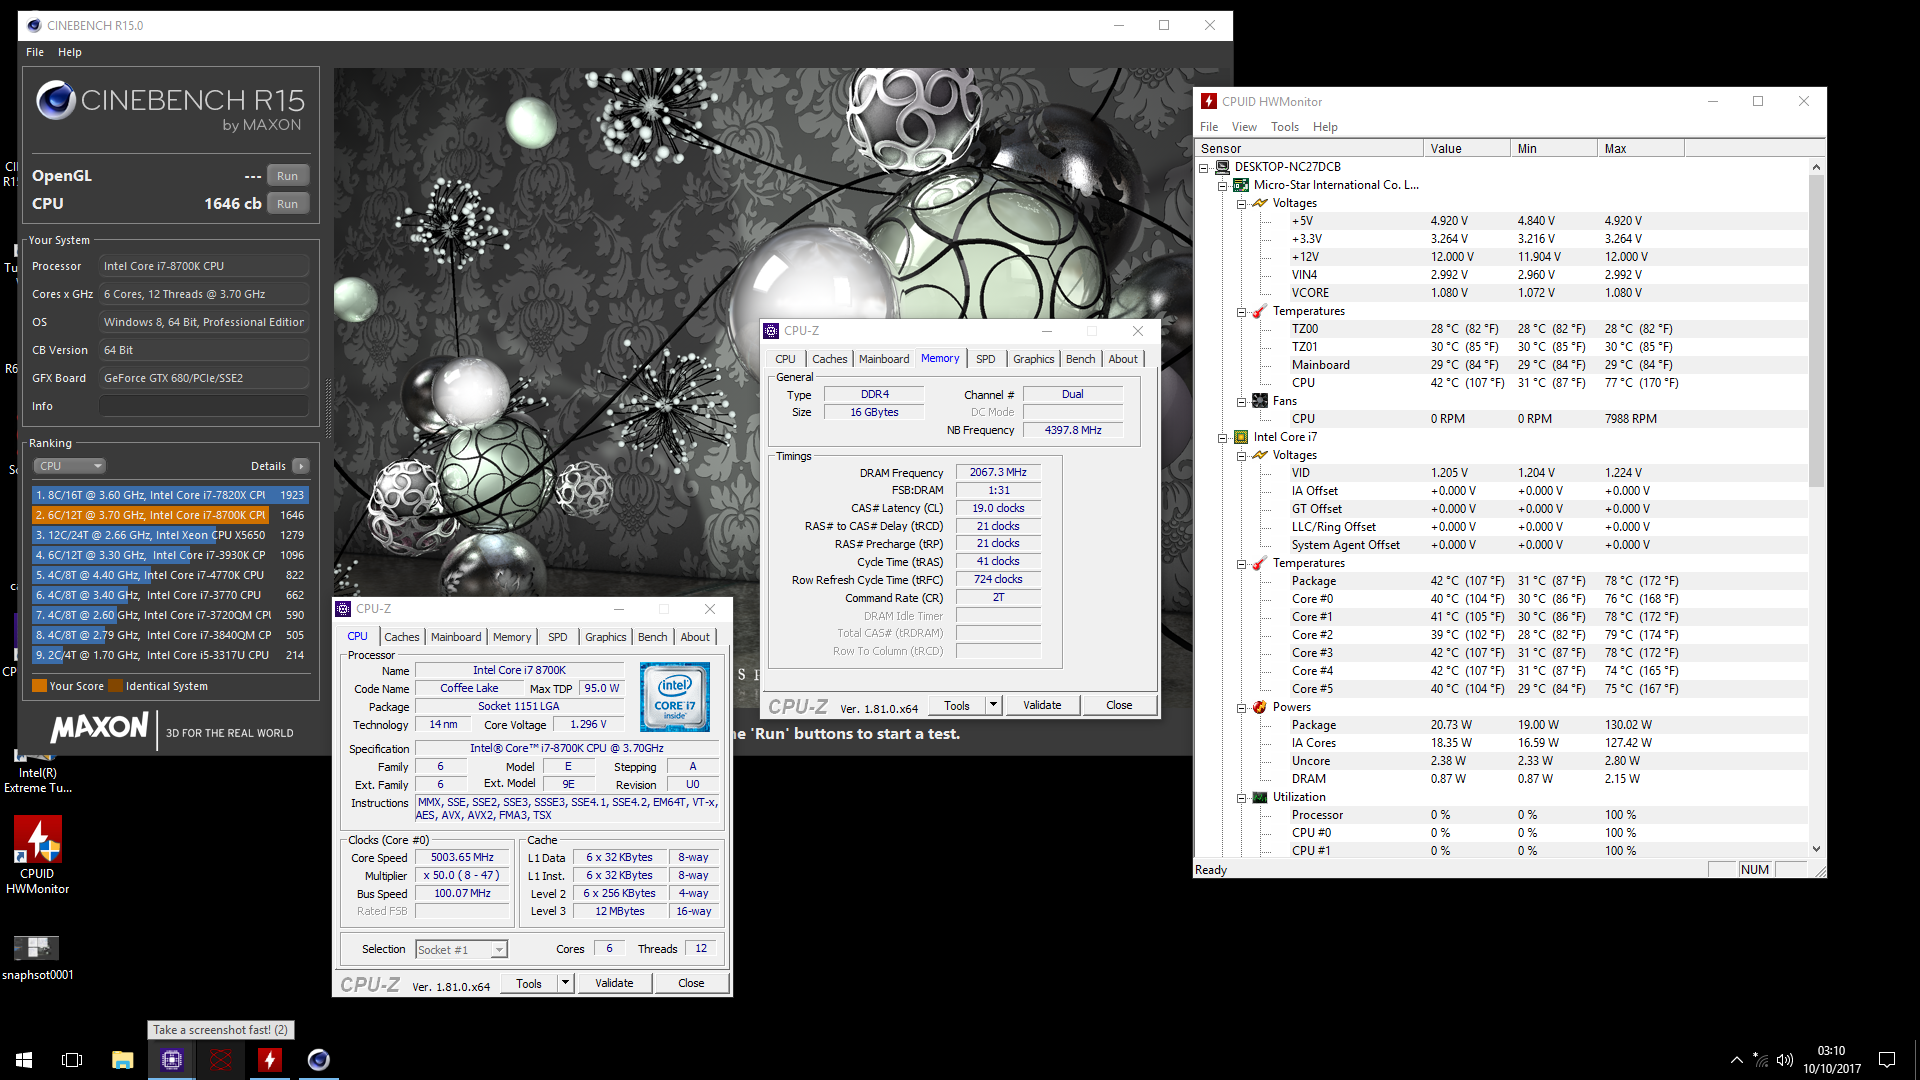Collapse the Fans node in HWMonitor

(1241, 402)
